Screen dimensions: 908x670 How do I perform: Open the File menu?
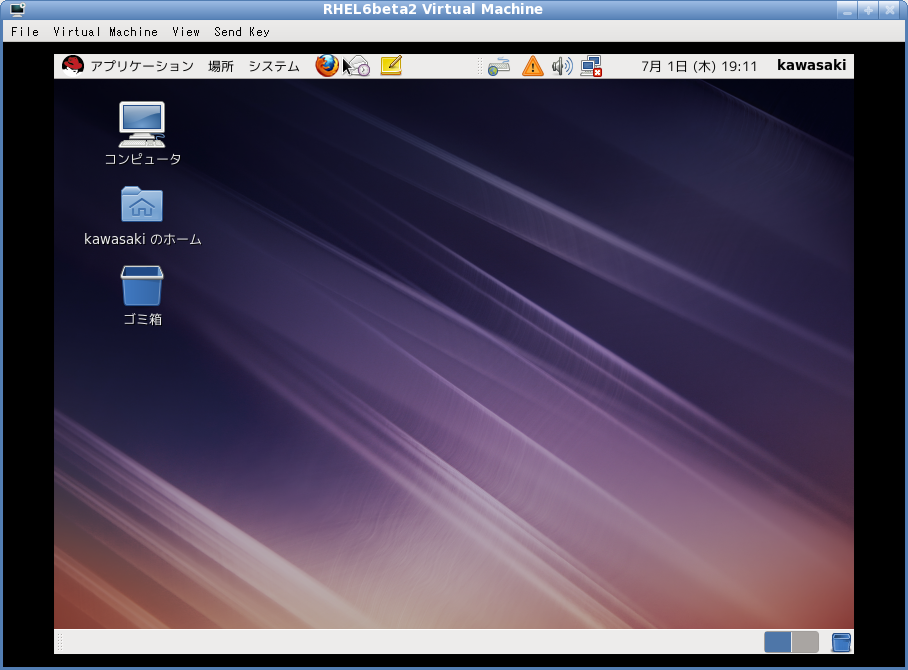coord(25,32)
